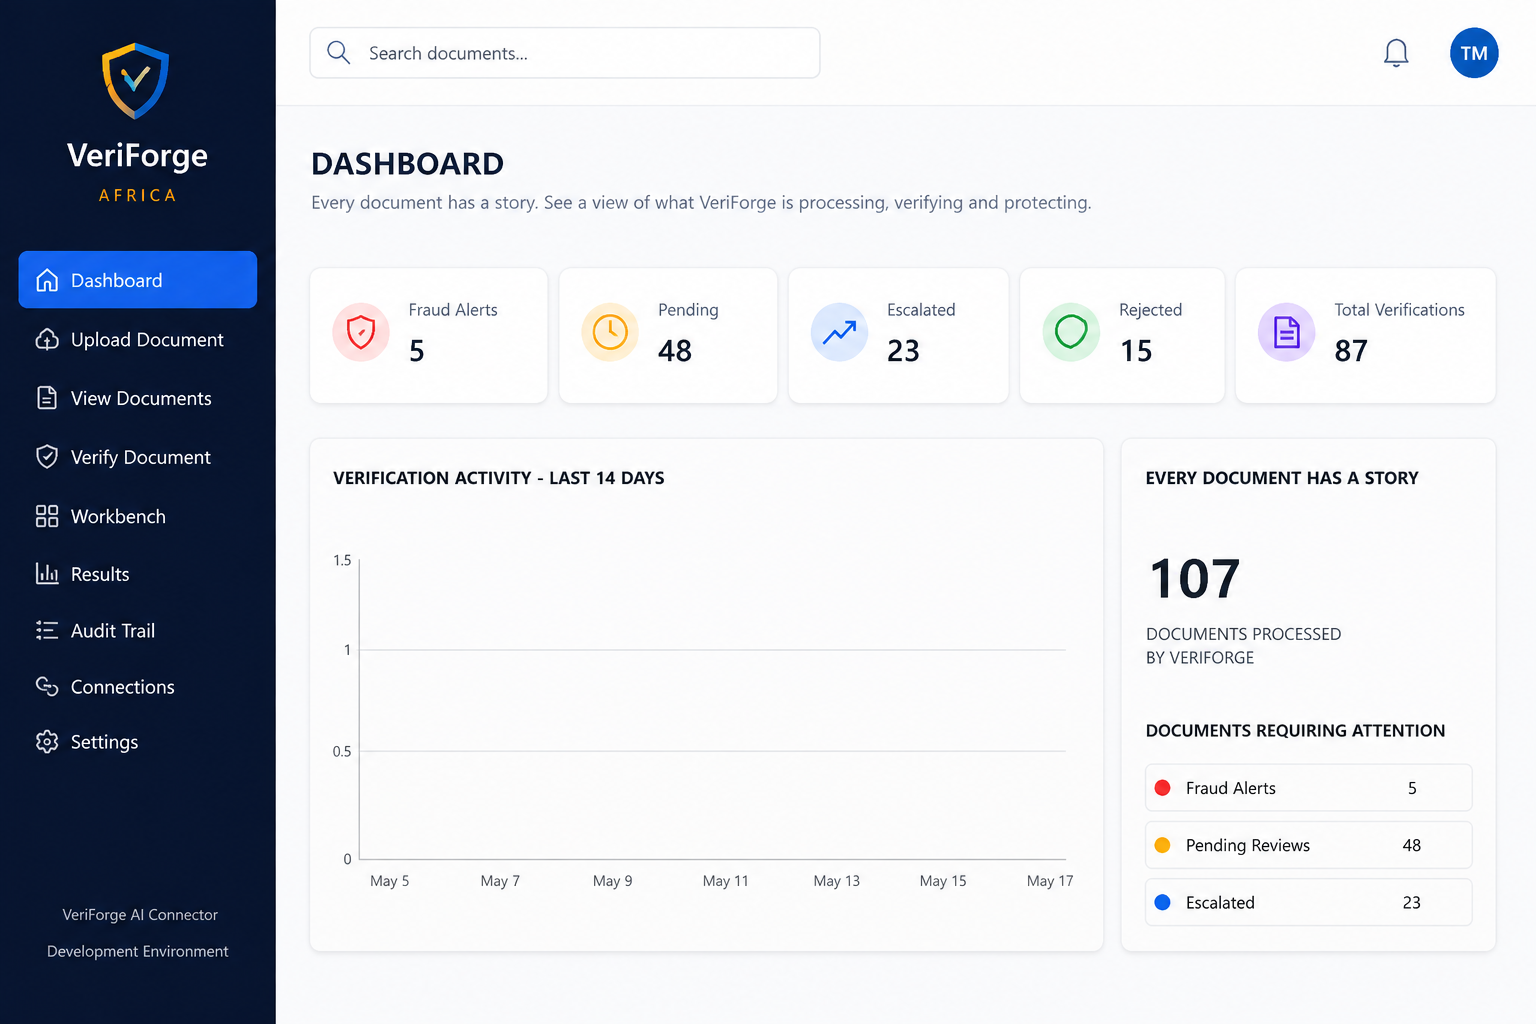This screenshot has width=1536, height=1024.
Task: Click the Pending count 48 card value
Action: 675,351
